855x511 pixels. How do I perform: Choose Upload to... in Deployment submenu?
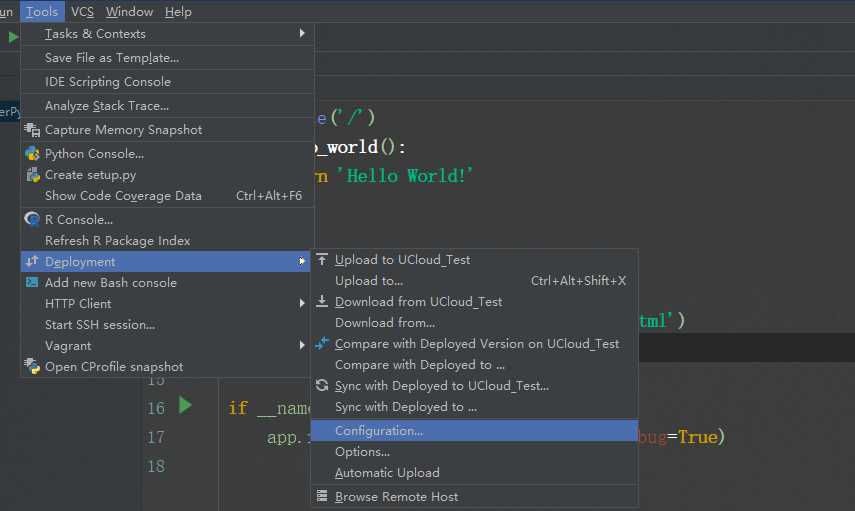click(474, 281)
